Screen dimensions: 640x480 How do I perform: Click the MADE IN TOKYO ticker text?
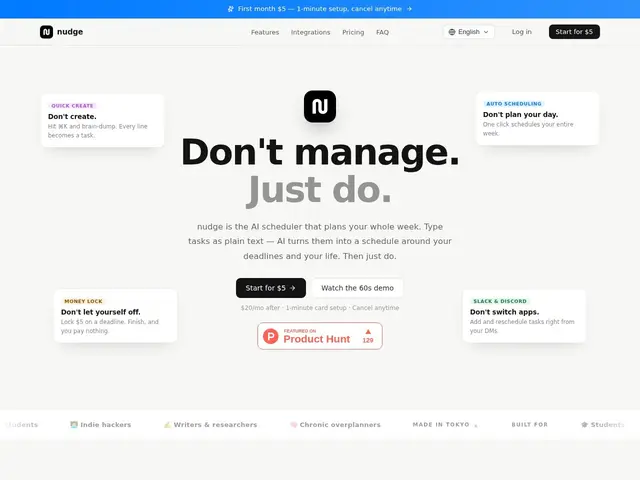(x=441, y=424)
